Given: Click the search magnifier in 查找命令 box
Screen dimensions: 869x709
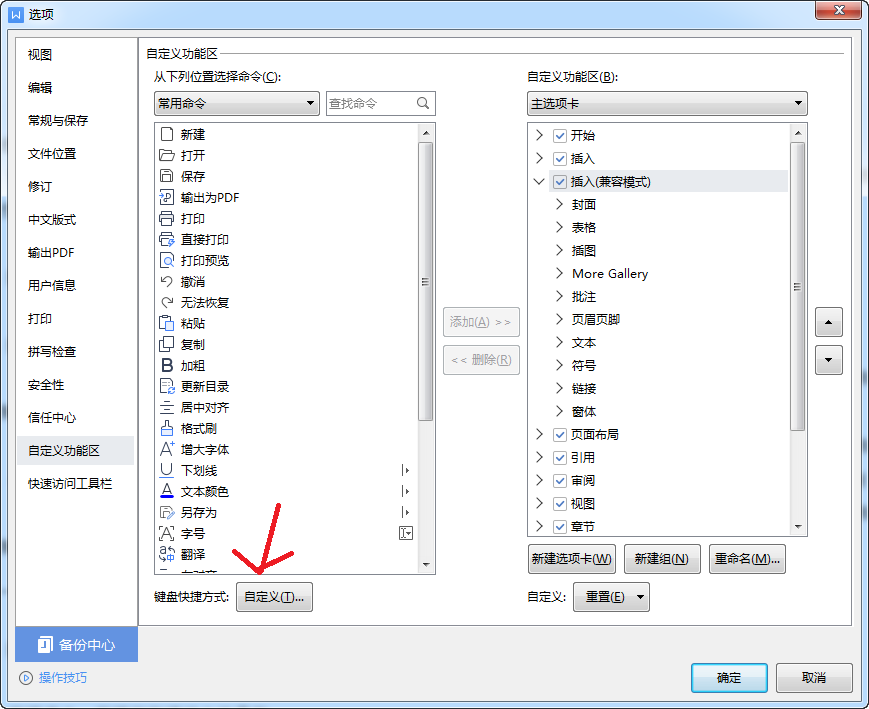Looking at the screenshot, I should coord(423,103).
